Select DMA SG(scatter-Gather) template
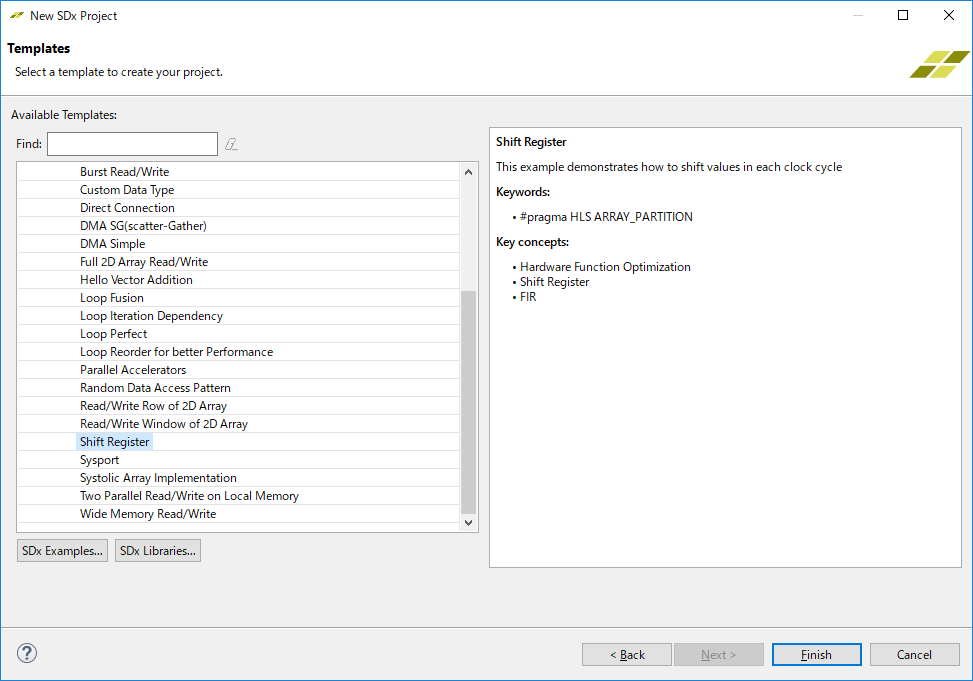Viewport: 973px width, 681px height. [143, 226]
